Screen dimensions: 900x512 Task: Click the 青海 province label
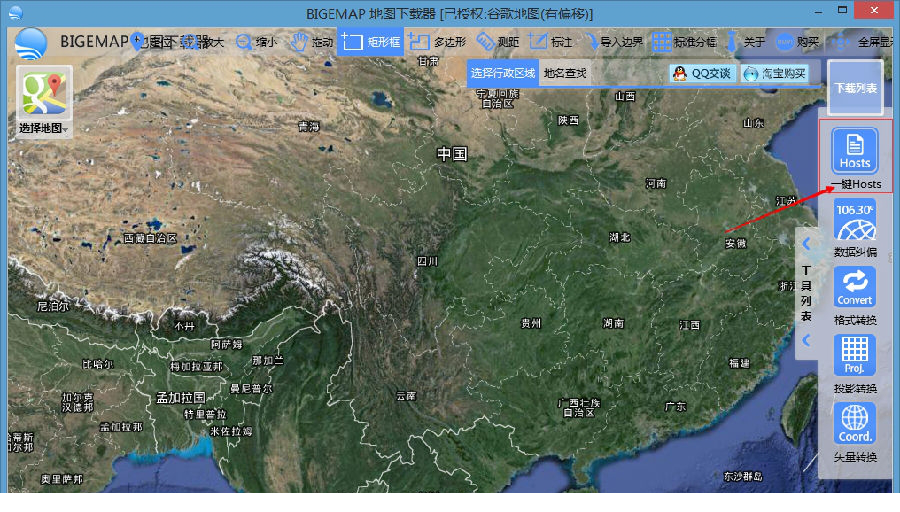click(309, 126)
